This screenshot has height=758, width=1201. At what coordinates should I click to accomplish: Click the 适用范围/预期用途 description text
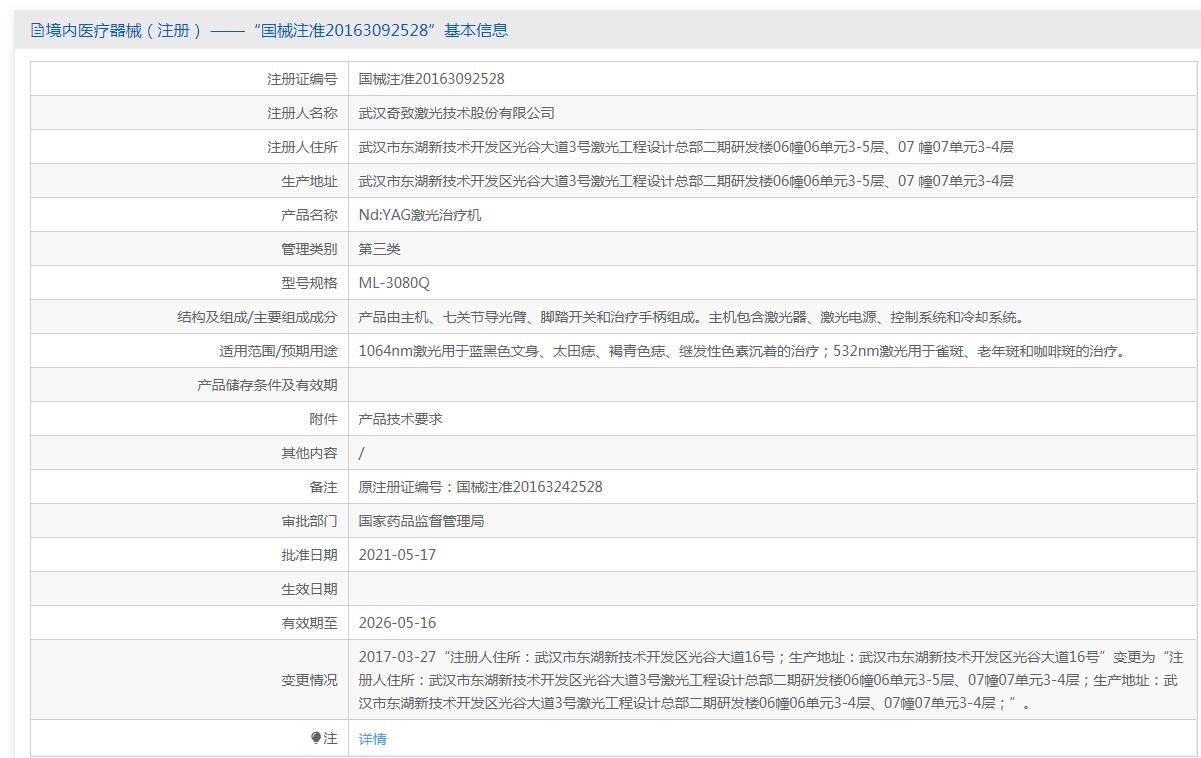(x=742, y=351)
